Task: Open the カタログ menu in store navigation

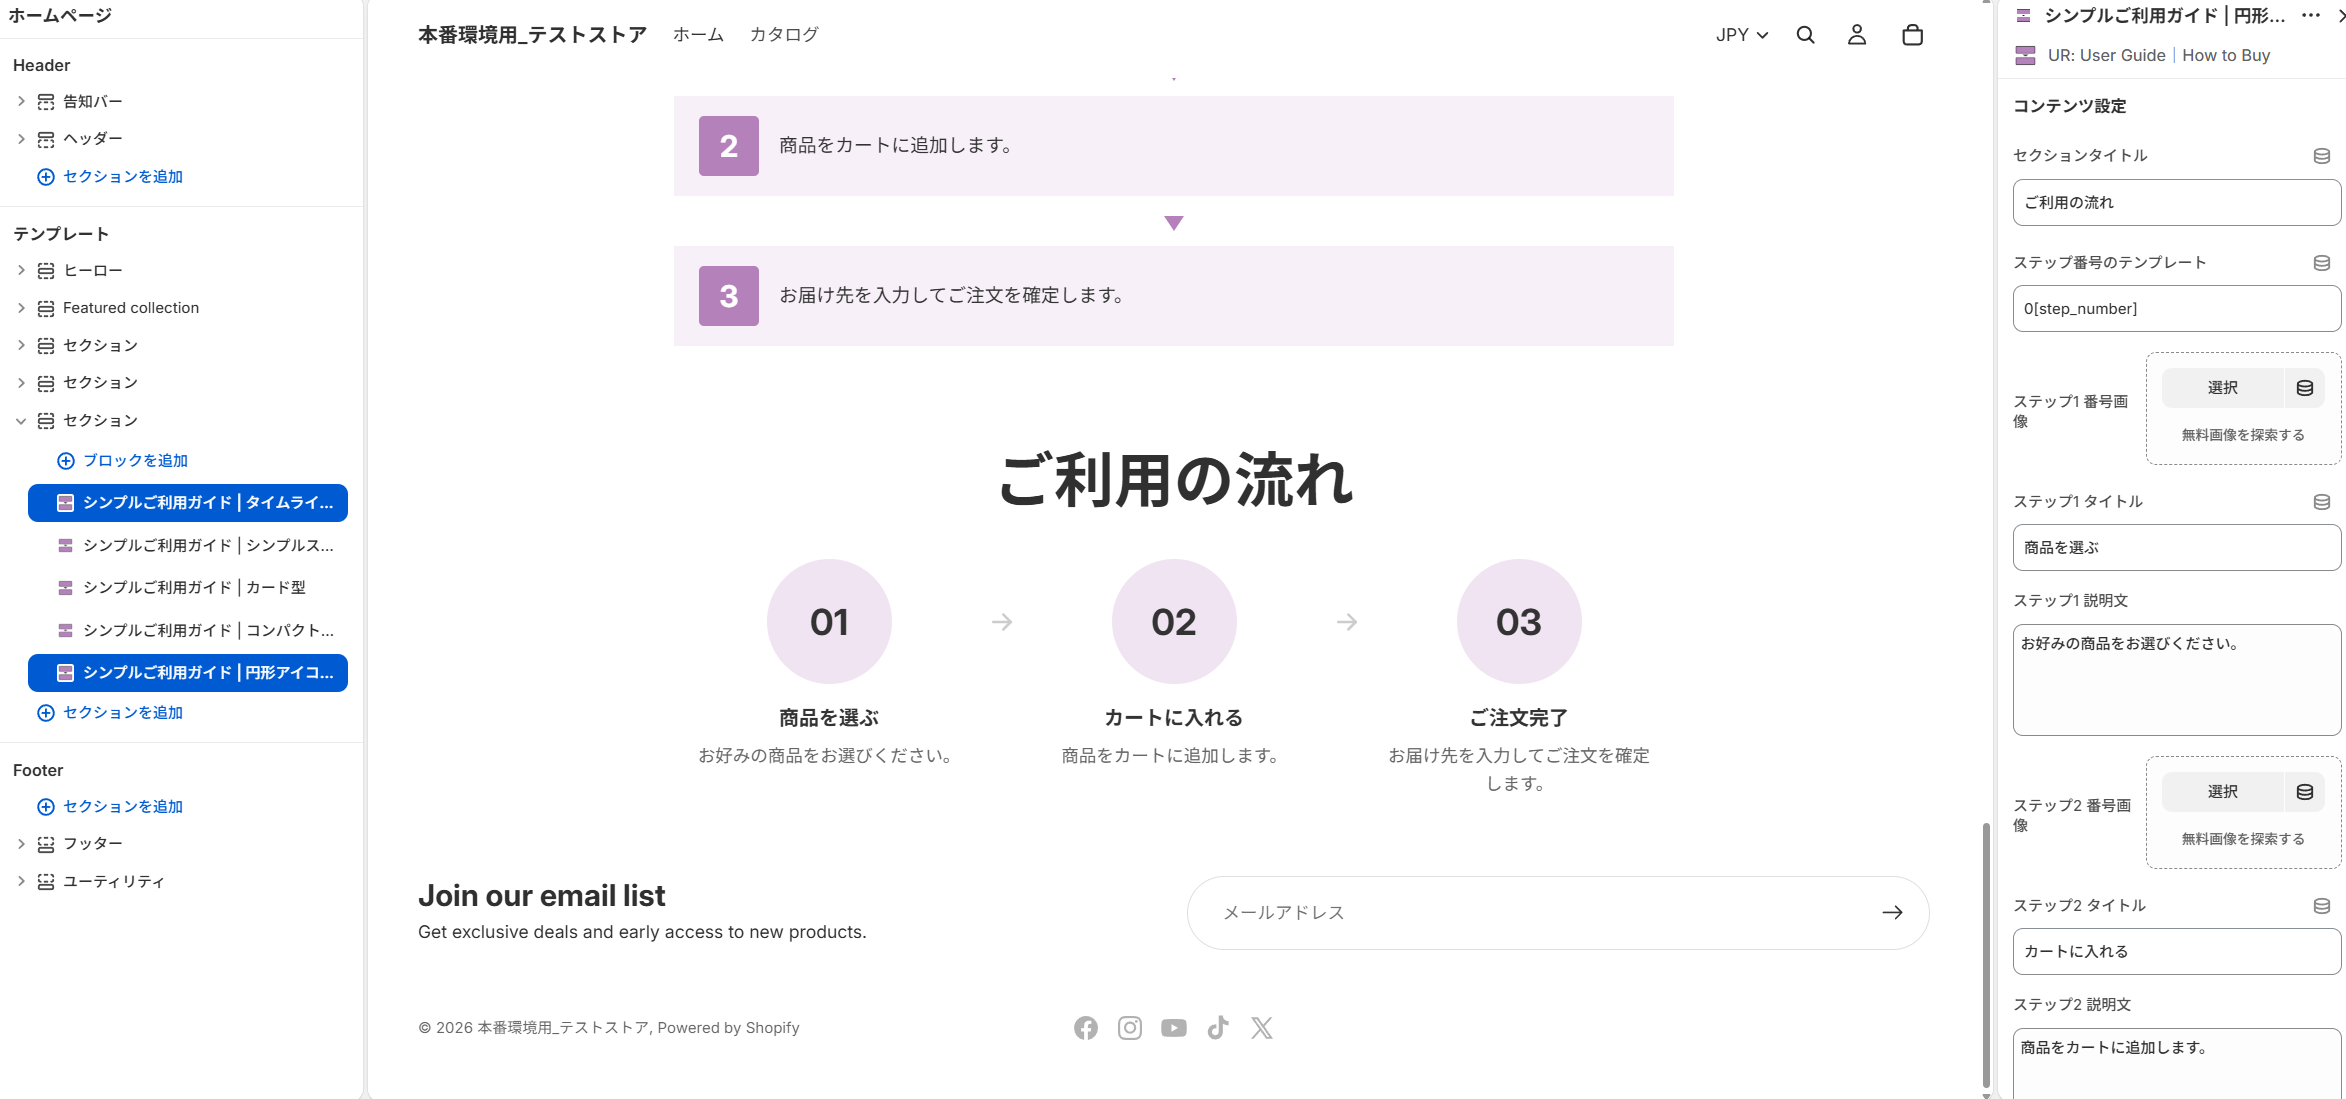Action: 784,34
